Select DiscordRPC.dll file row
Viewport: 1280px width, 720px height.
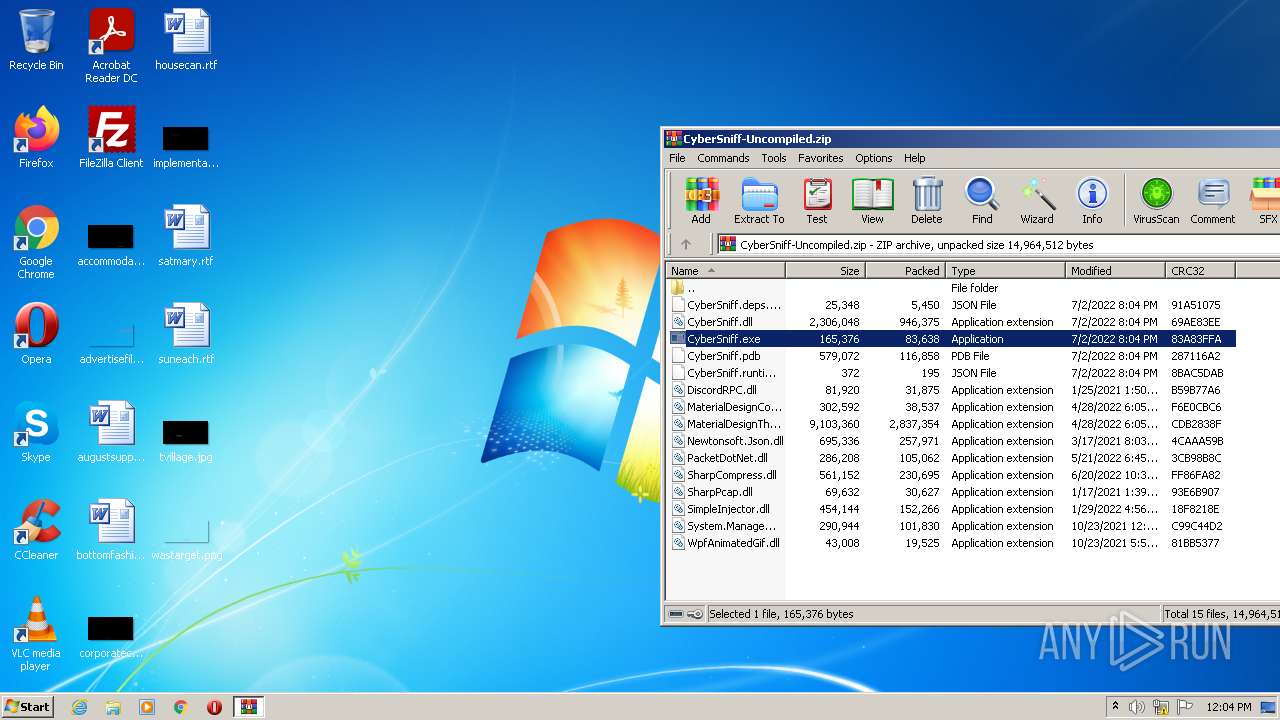coord(952,390)
